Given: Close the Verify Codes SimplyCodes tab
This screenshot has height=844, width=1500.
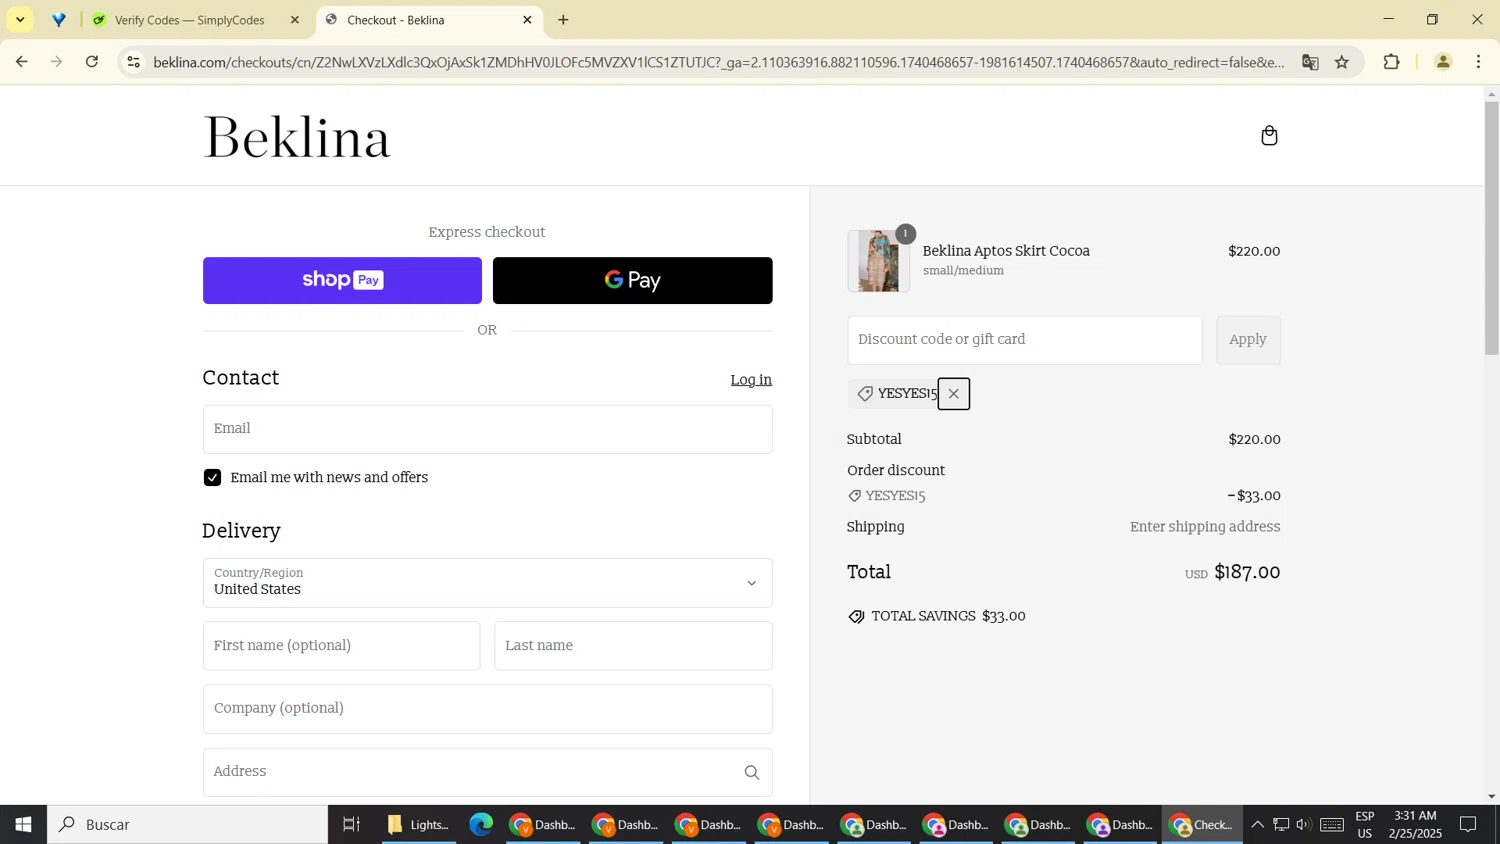Looking at the screenshot, I should [294, 20].
